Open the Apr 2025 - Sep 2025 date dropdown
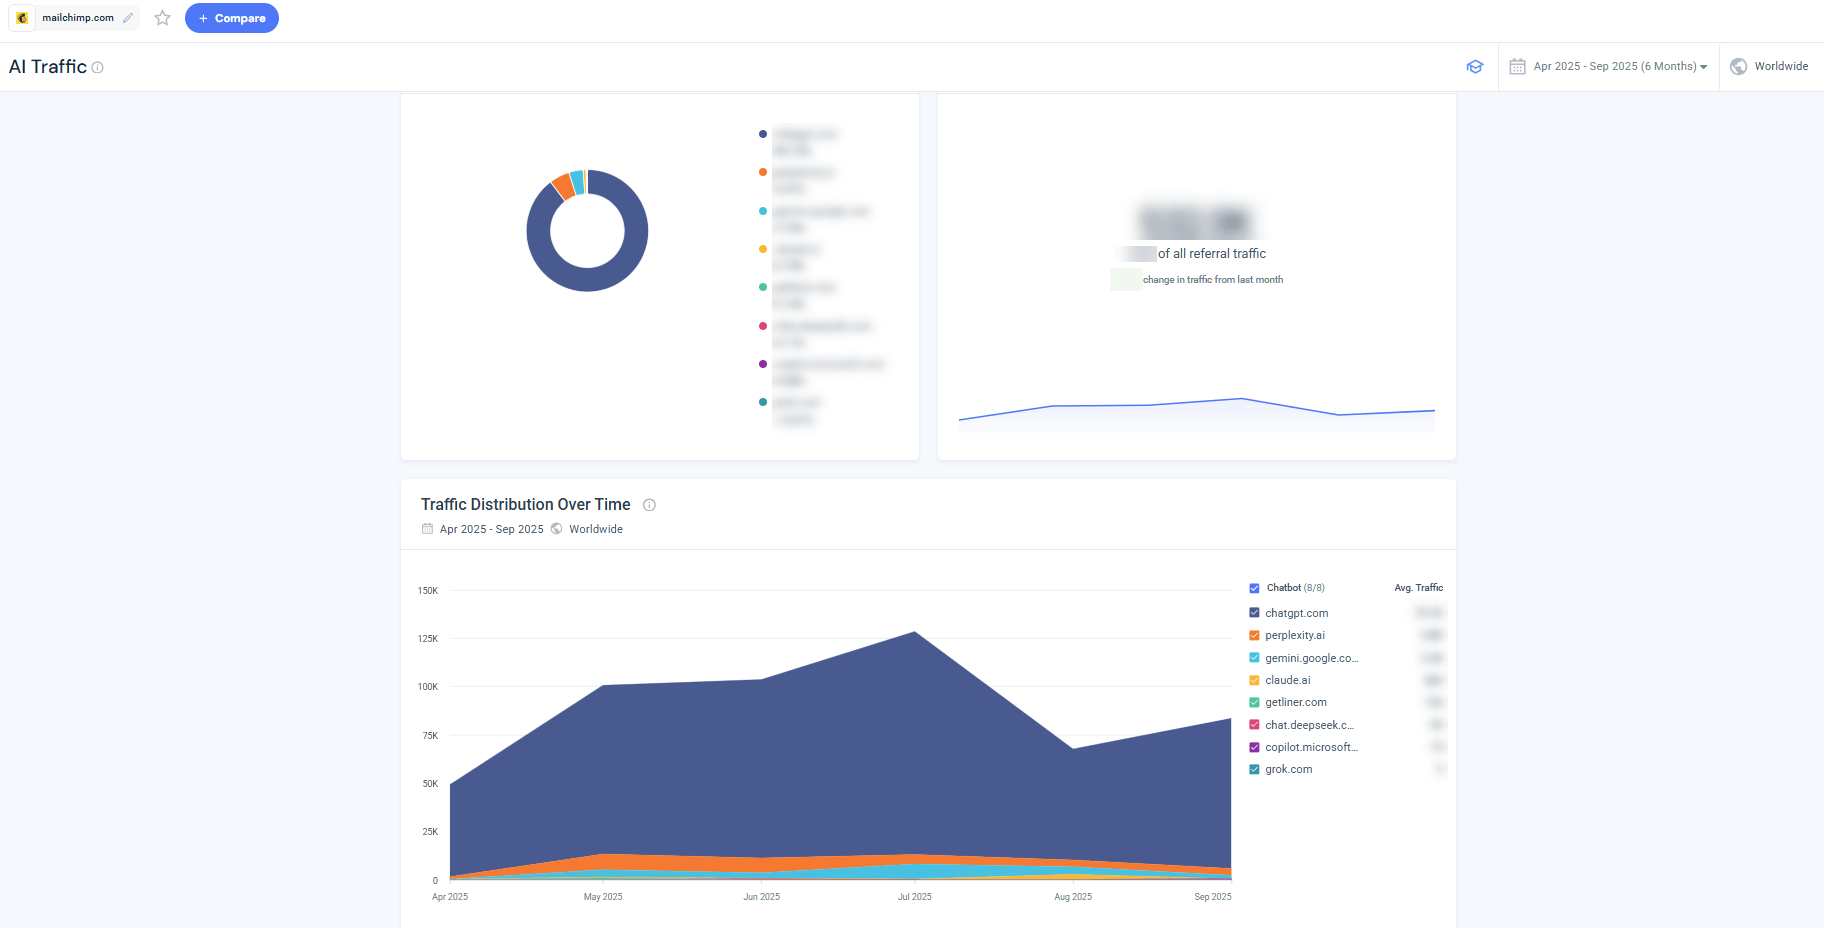The image size is (1824, 928). pos(1608,66)
